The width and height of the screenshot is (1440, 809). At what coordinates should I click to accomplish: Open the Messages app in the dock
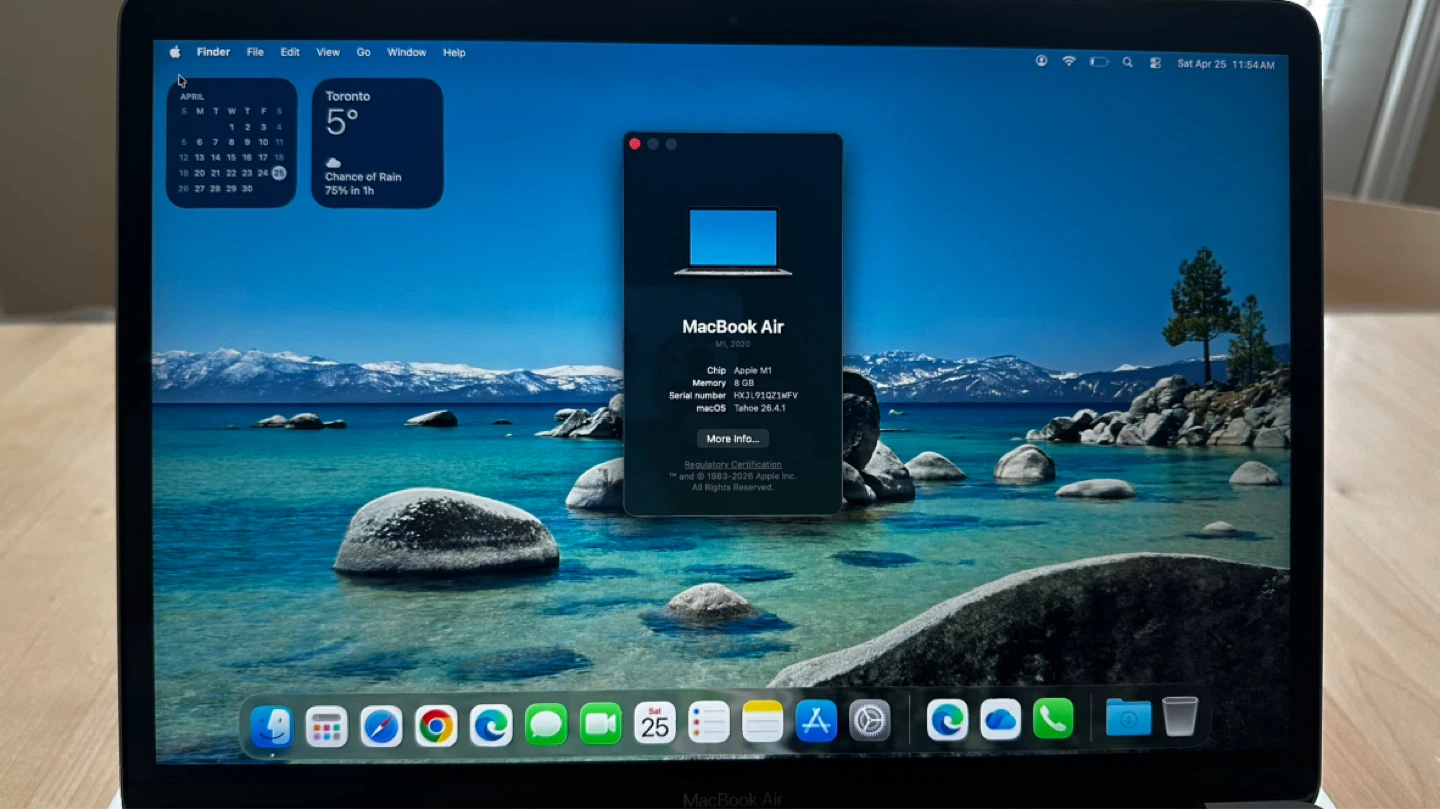(546, 724)
